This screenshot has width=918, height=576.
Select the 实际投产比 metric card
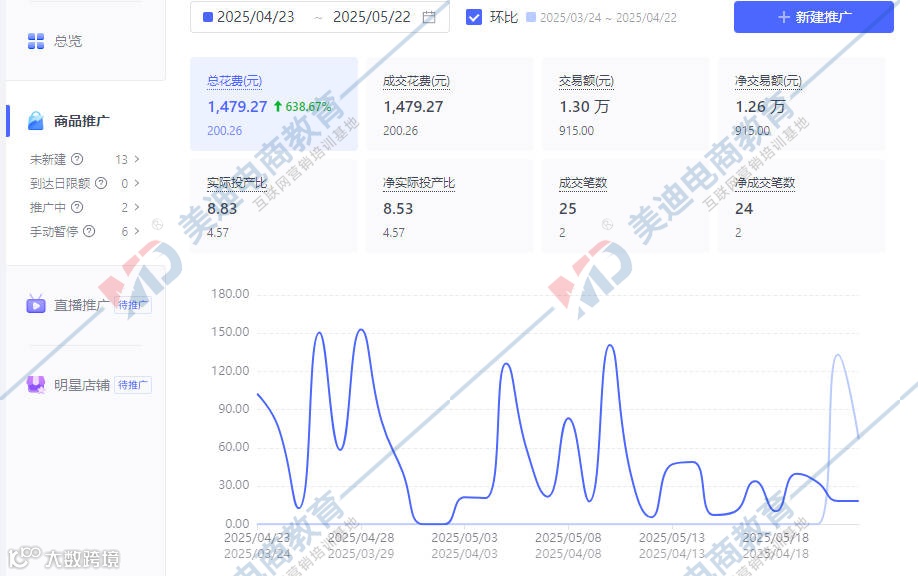click(x=274, y=205)
